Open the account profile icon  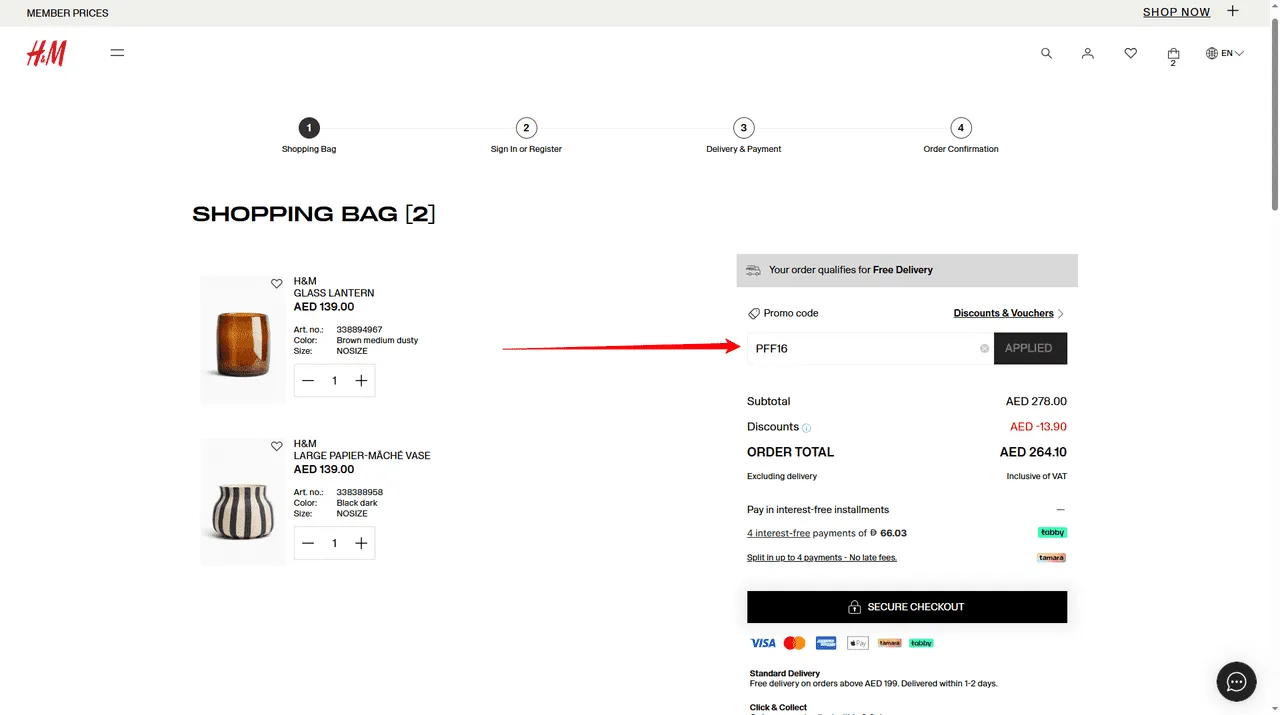click(x=1088, y=53)
